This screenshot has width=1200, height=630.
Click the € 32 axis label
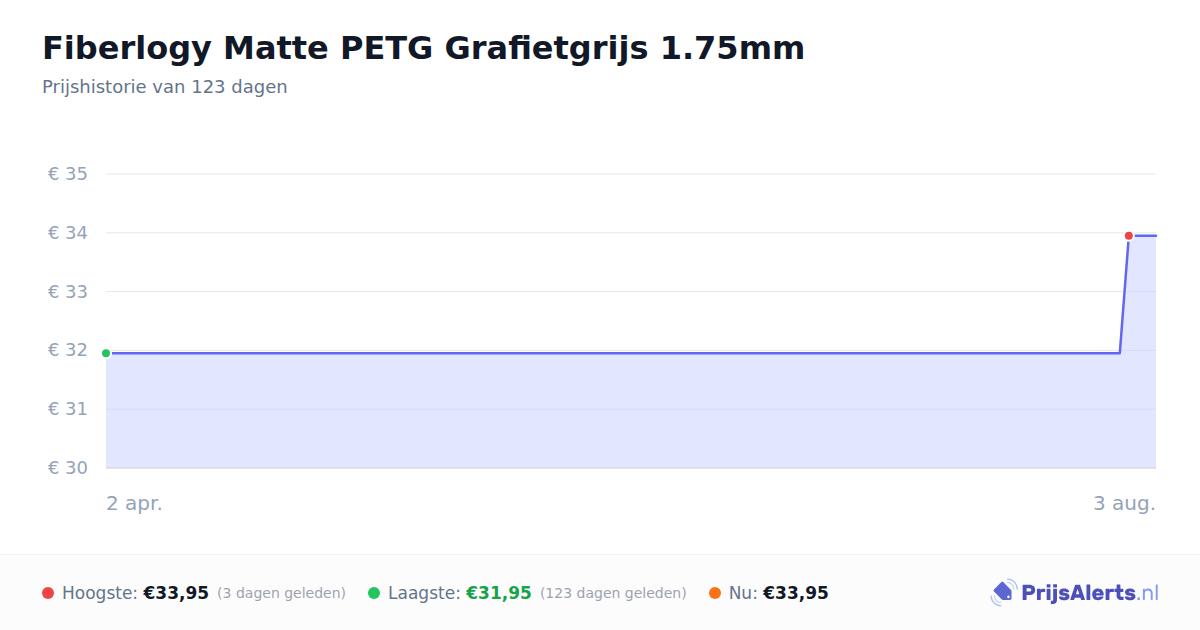coord(68,350)
